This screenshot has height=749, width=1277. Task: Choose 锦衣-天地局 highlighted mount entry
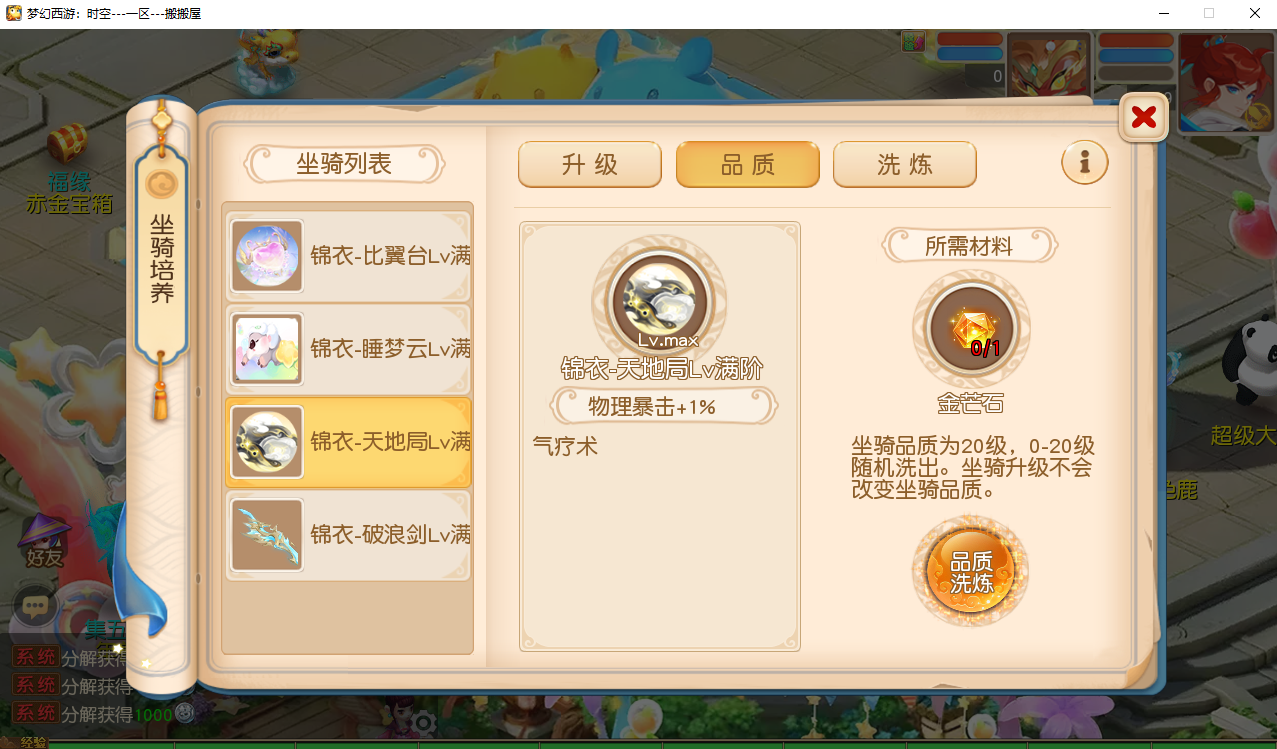click(348, 442)
